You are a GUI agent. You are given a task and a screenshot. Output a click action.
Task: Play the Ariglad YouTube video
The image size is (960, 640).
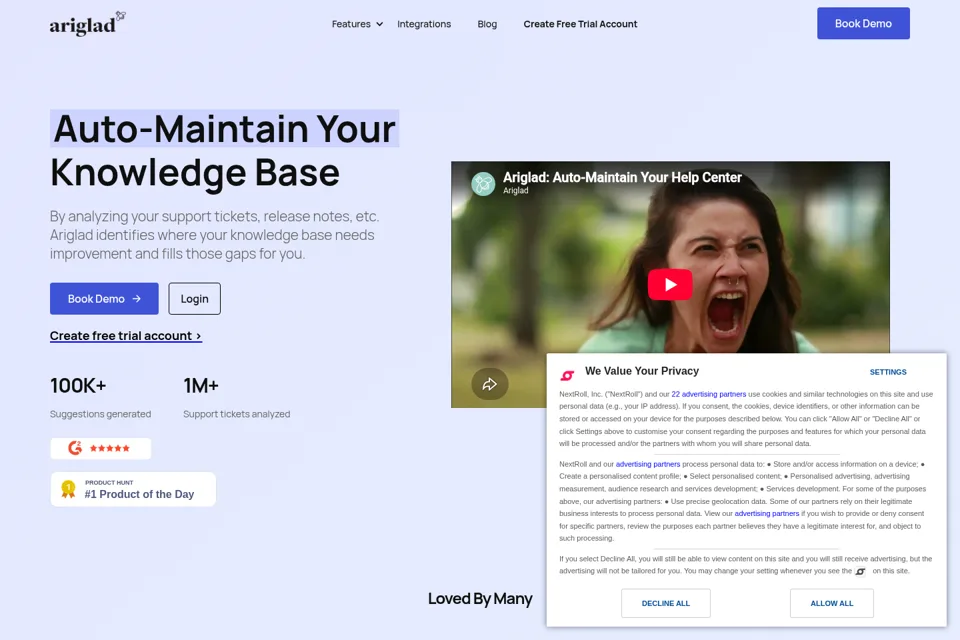pyautogui.click(x=670, y=284)
